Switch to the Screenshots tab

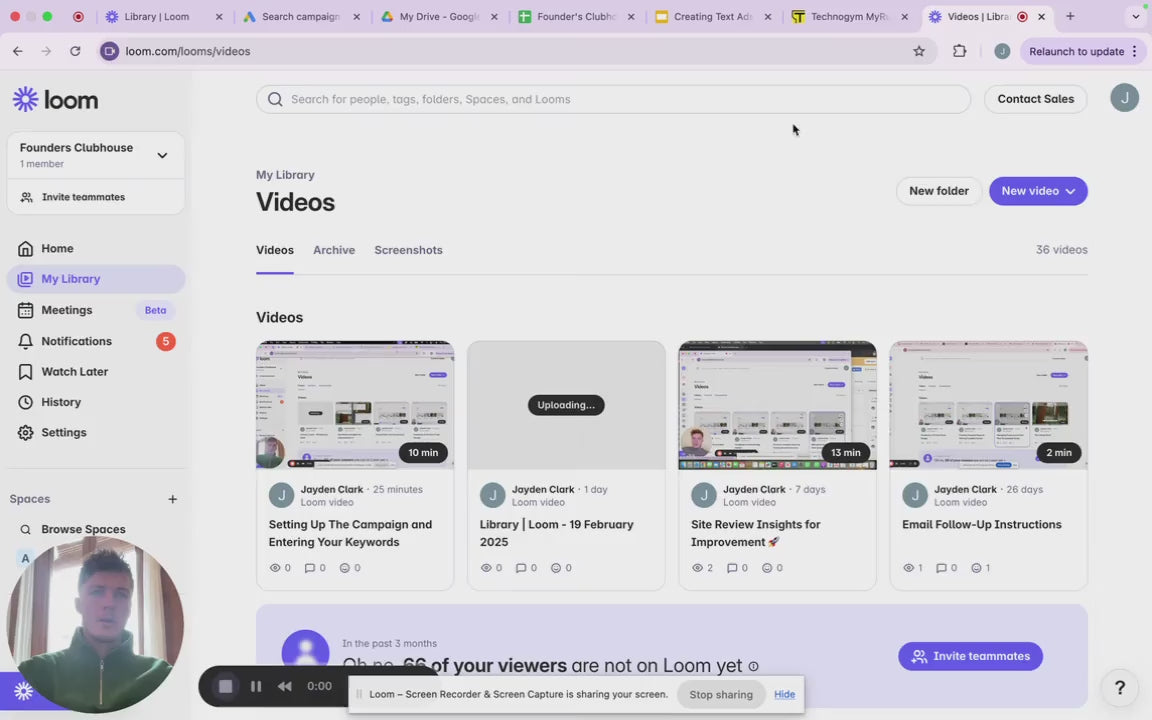click(408, 250)
